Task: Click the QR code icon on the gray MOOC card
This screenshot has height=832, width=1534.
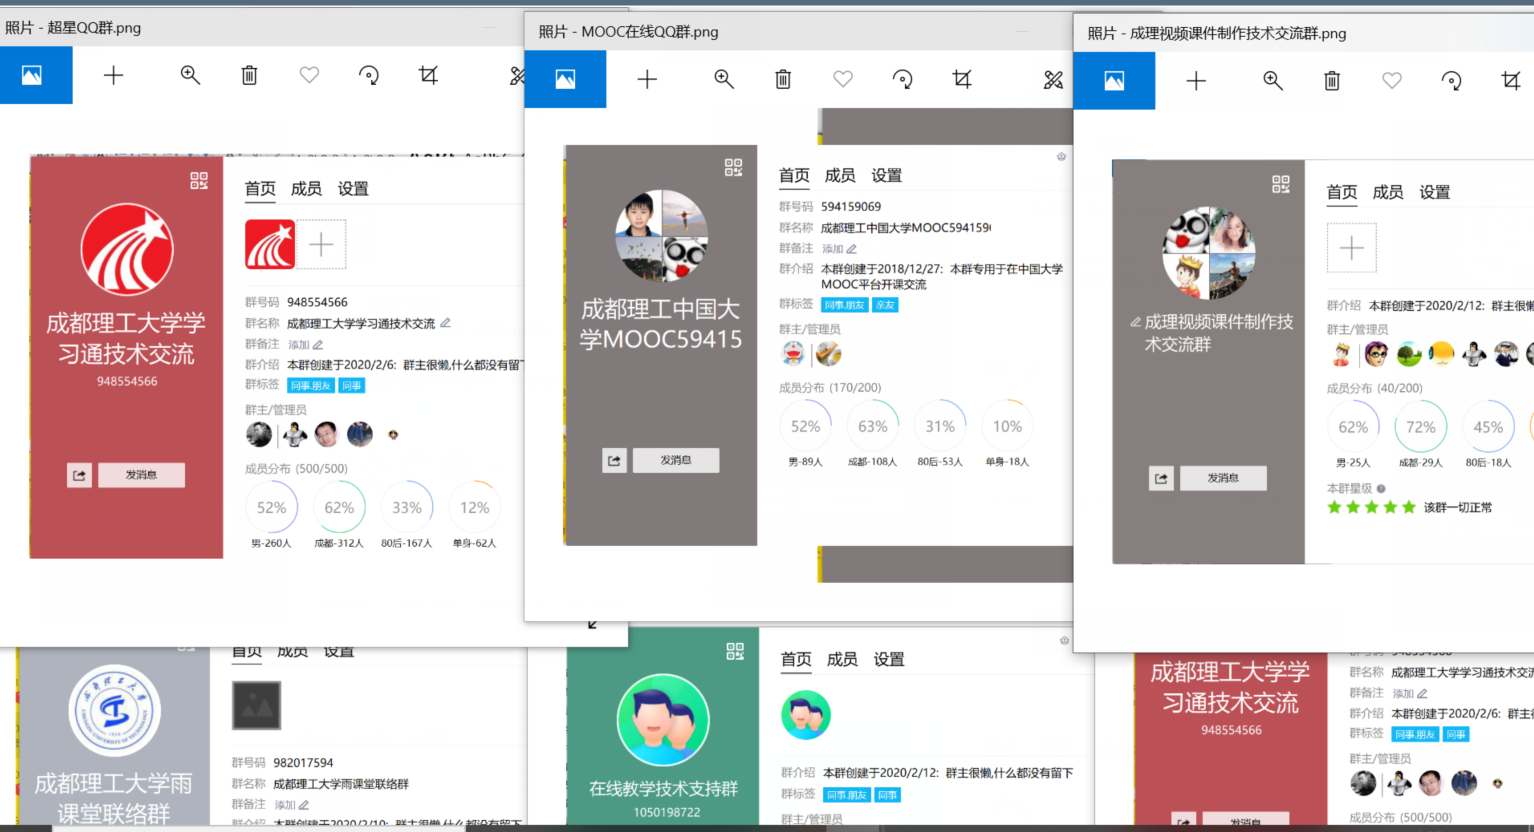Action: point(733,167)
